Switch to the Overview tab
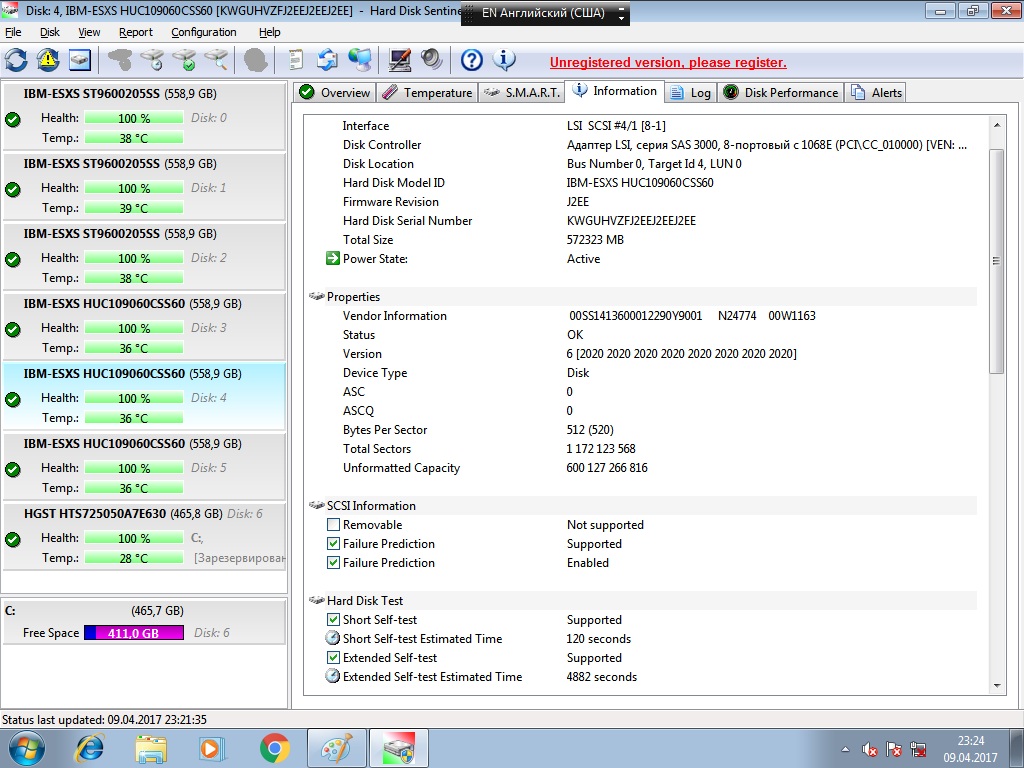The height and width of the screenshot is (768, 1024). pyautogui.click(x=334, y=93)
